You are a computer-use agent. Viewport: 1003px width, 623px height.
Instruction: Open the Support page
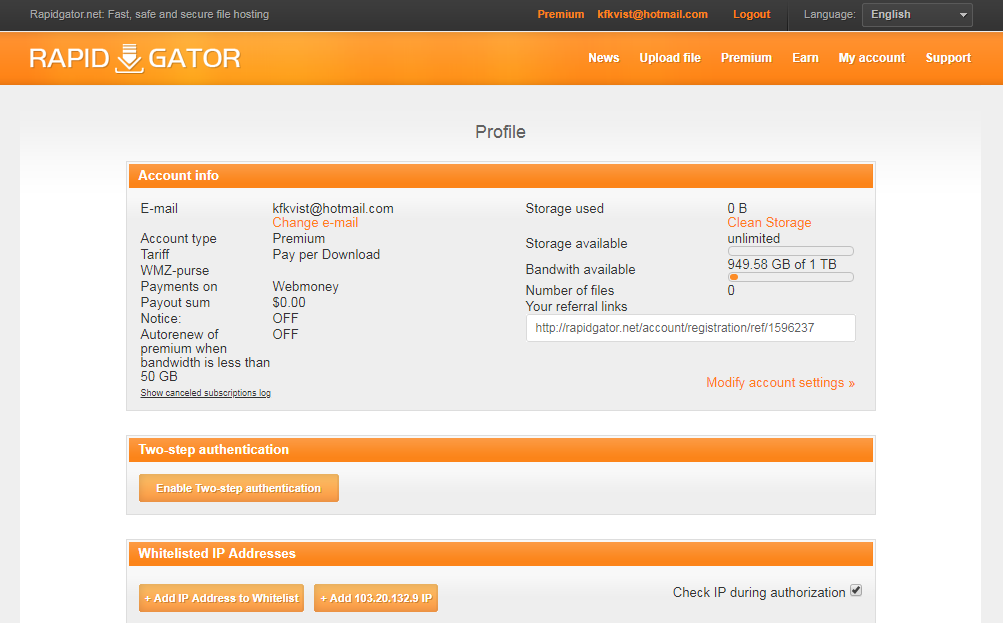click(x=948, y=58)
